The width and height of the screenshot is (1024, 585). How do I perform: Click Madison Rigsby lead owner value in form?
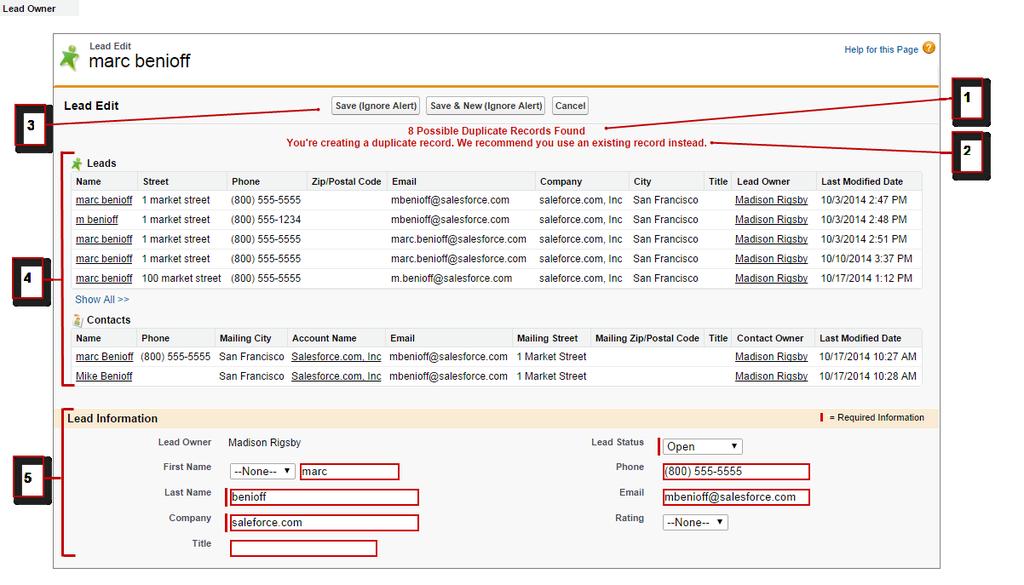(x=264, y=443)
